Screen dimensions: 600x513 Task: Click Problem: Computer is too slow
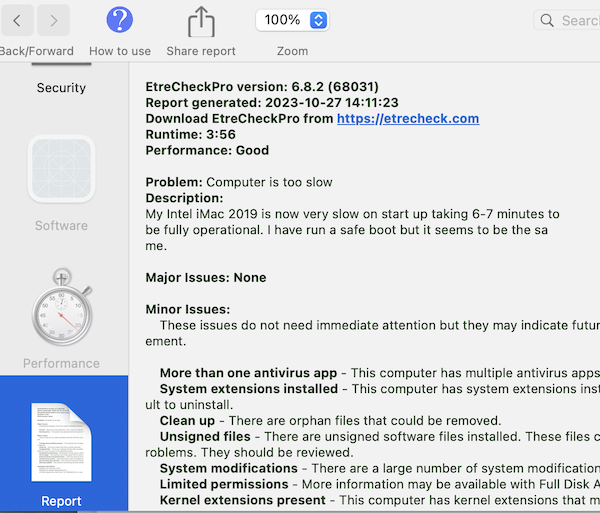[x=239, y=182]
